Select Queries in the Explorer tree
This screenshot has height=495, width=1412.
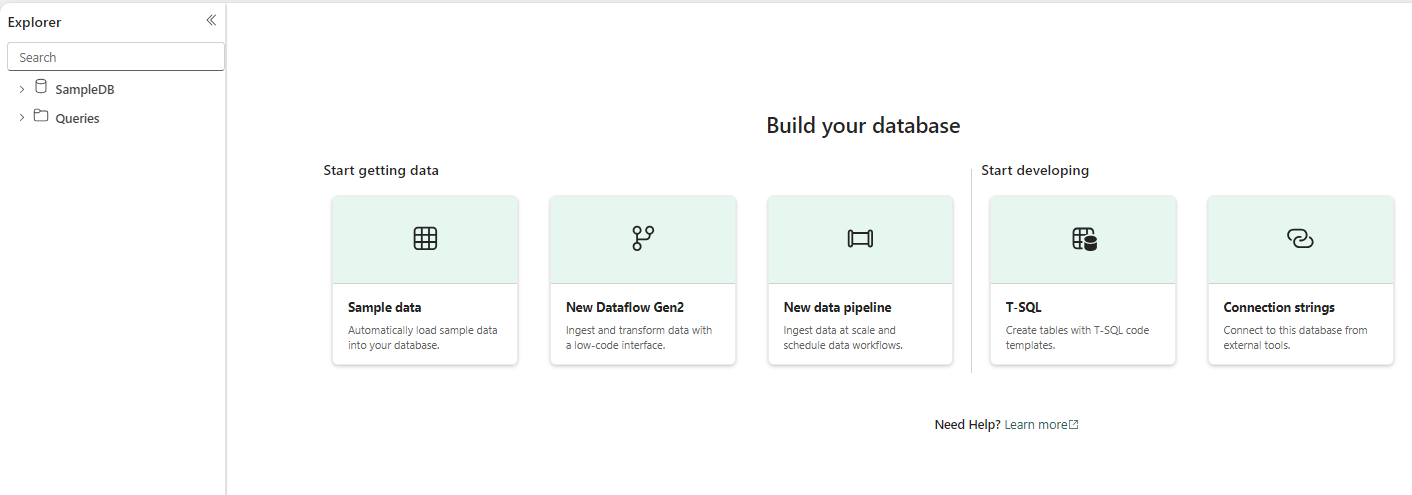[x=77, y=118]
